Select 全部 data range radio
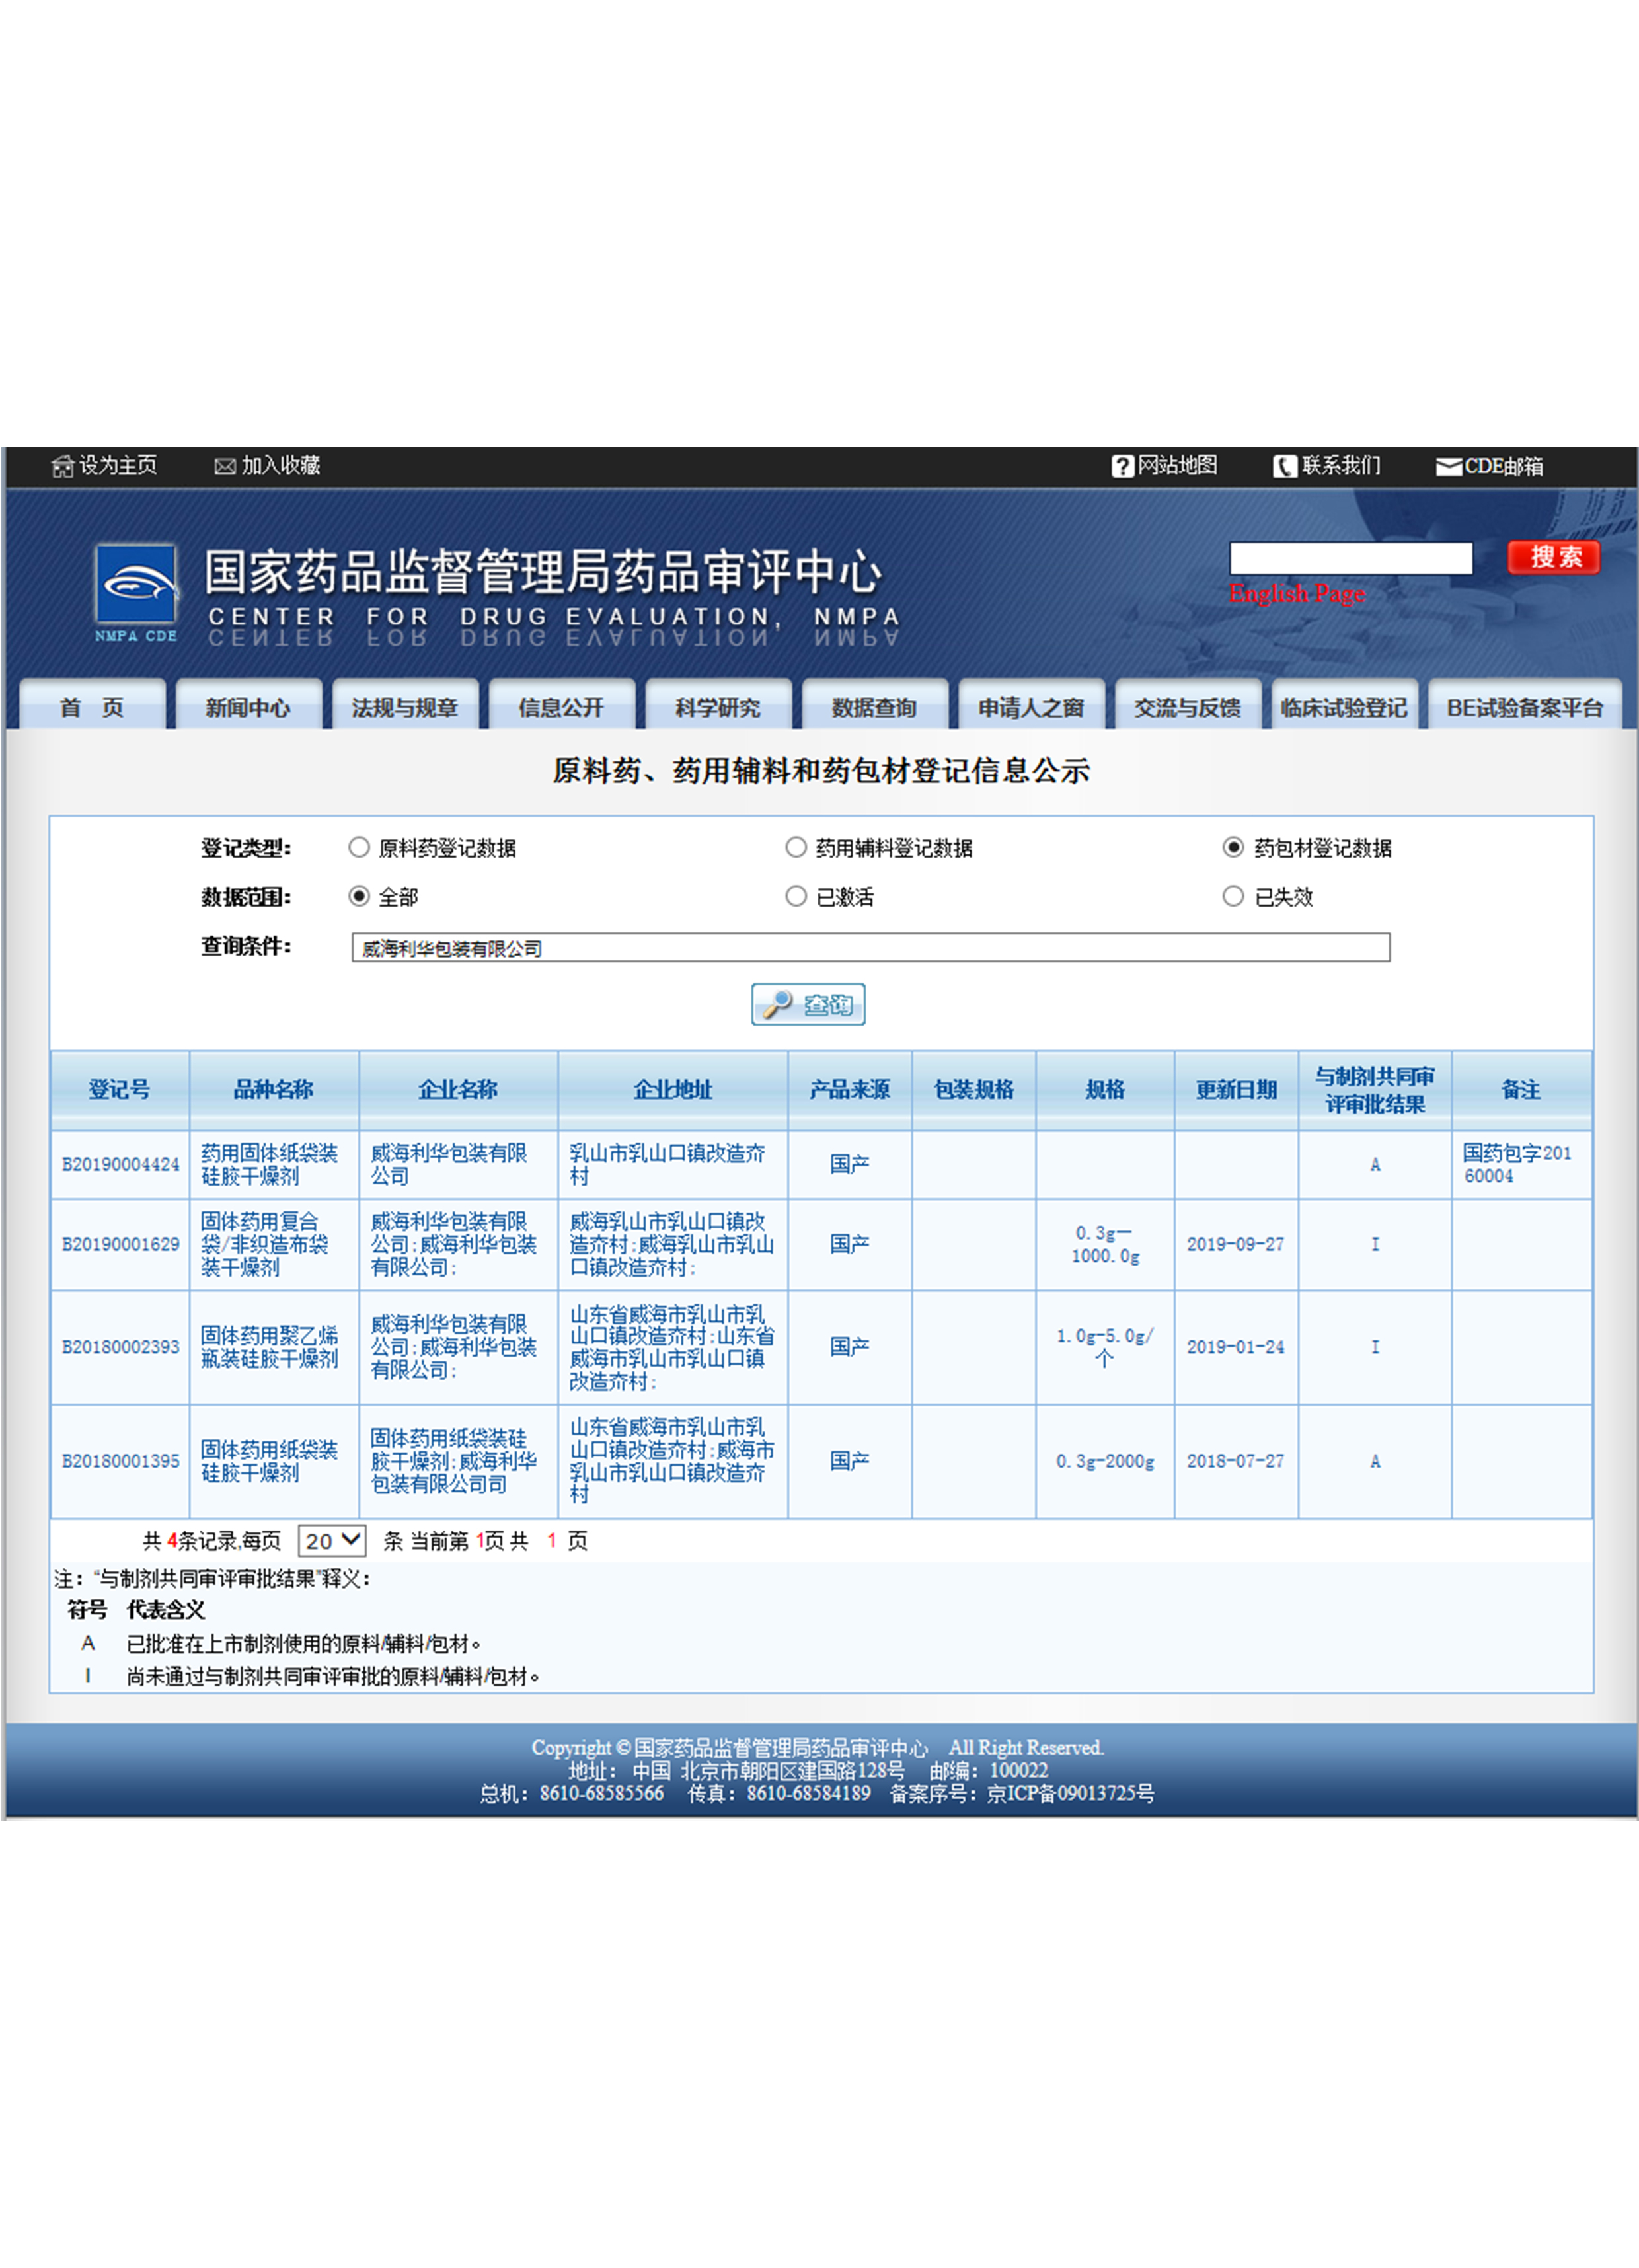Screen dimensions: 1639x2268 point(359,896)
